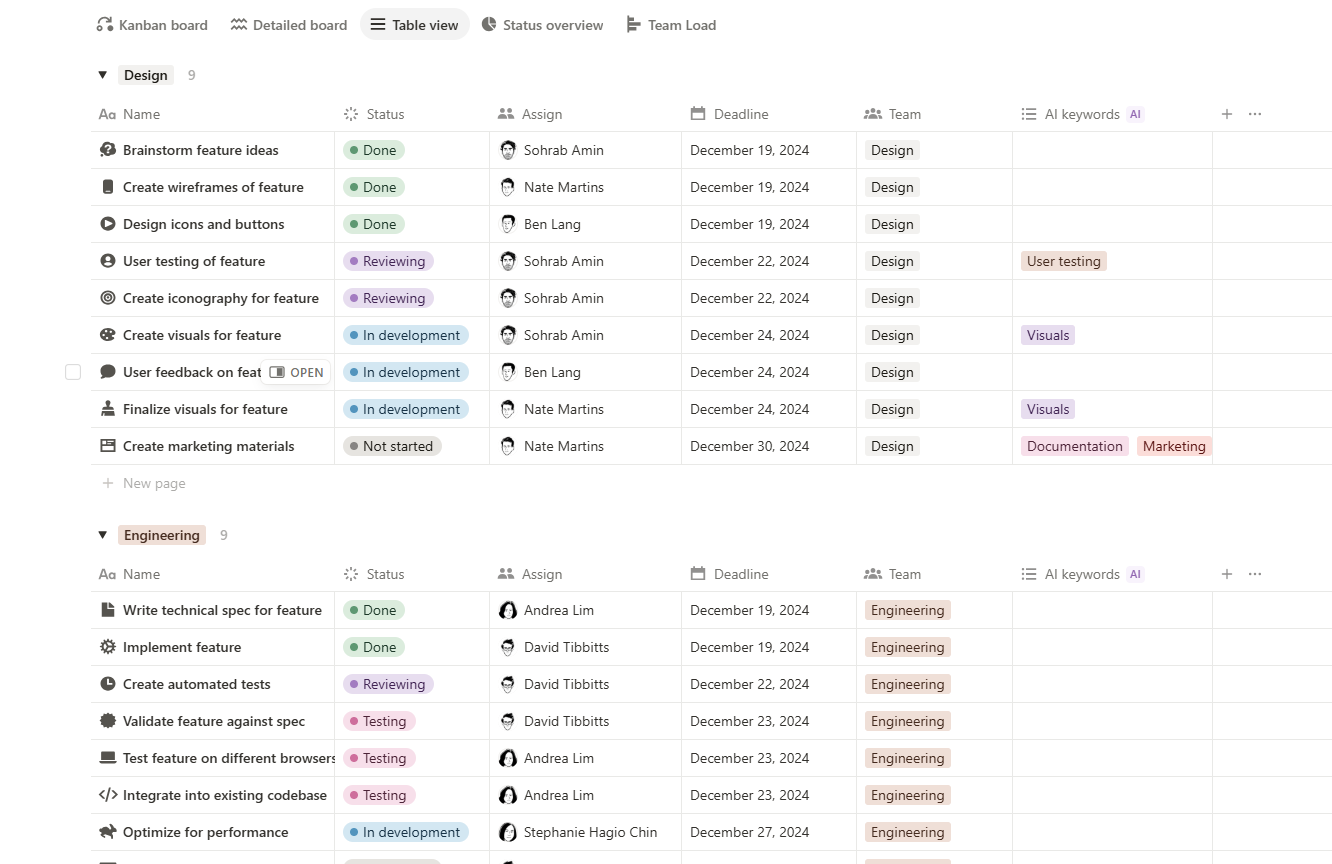
Task: Click Integrate into codebase code icon
Action: point(108,795)
